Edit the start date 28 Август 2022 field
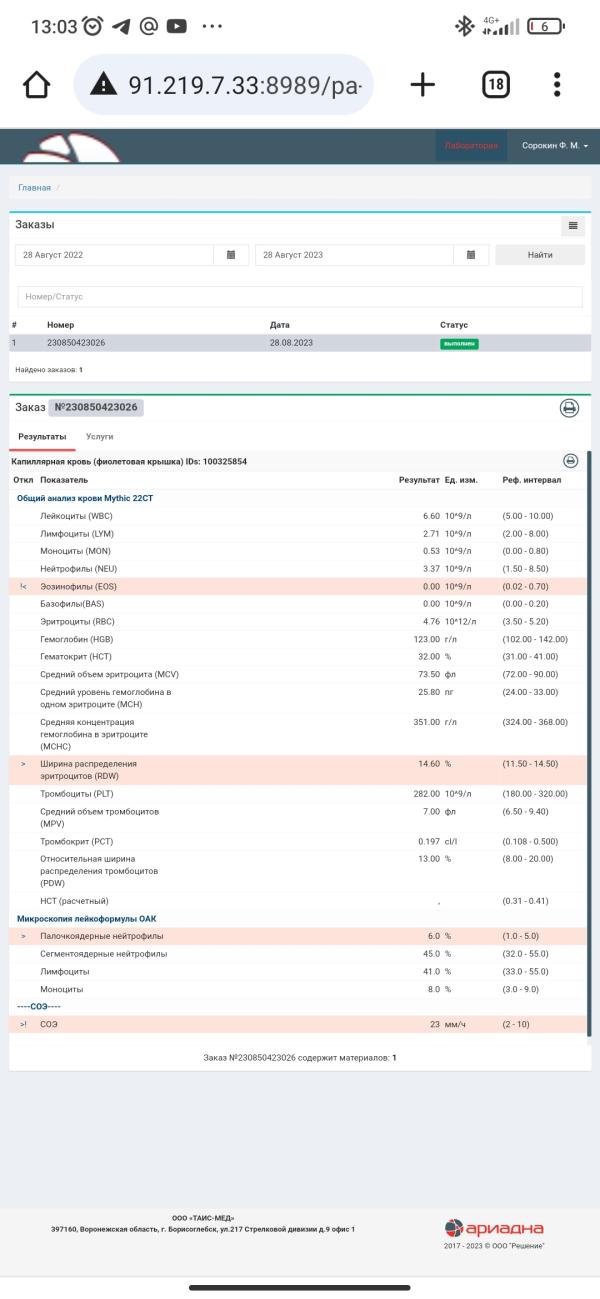Image resolution: width=600 pixels, height=1299 pixels. [x=115, y=255]
